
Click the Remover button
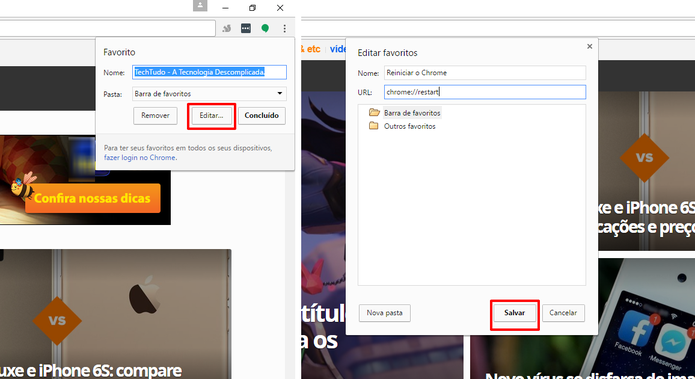click(155, 116)
